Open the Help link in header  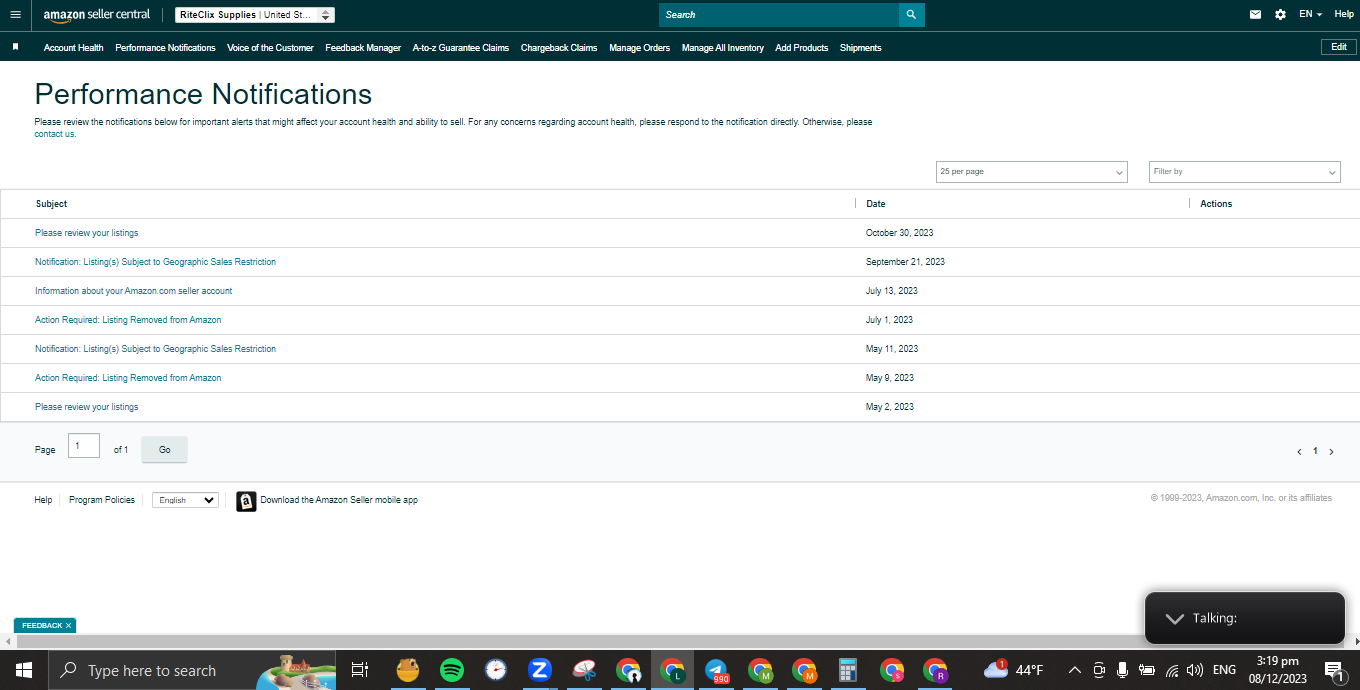coord(1344,14)
